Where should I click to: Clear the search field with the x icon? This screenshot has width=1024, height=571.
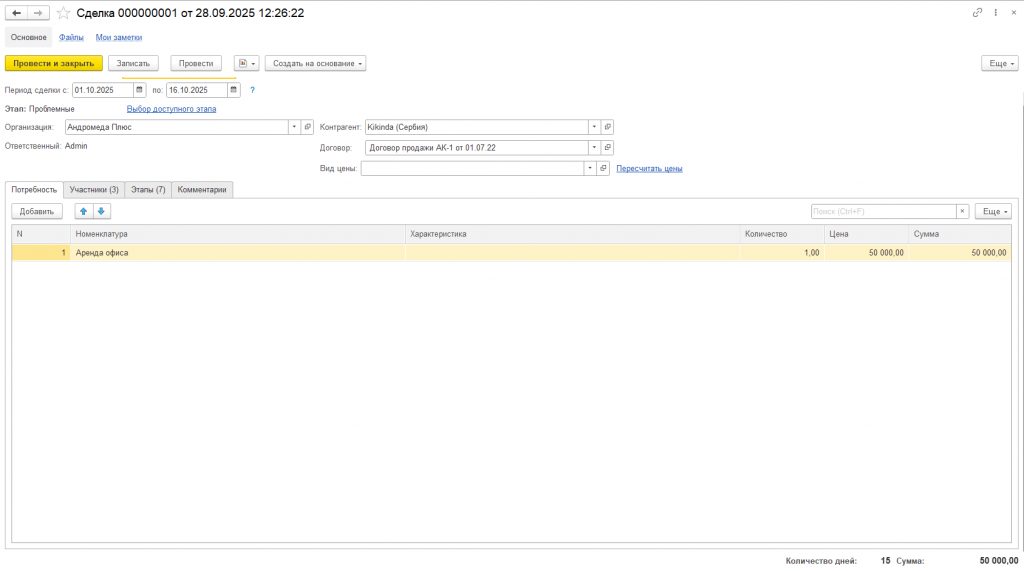[962, 211]
